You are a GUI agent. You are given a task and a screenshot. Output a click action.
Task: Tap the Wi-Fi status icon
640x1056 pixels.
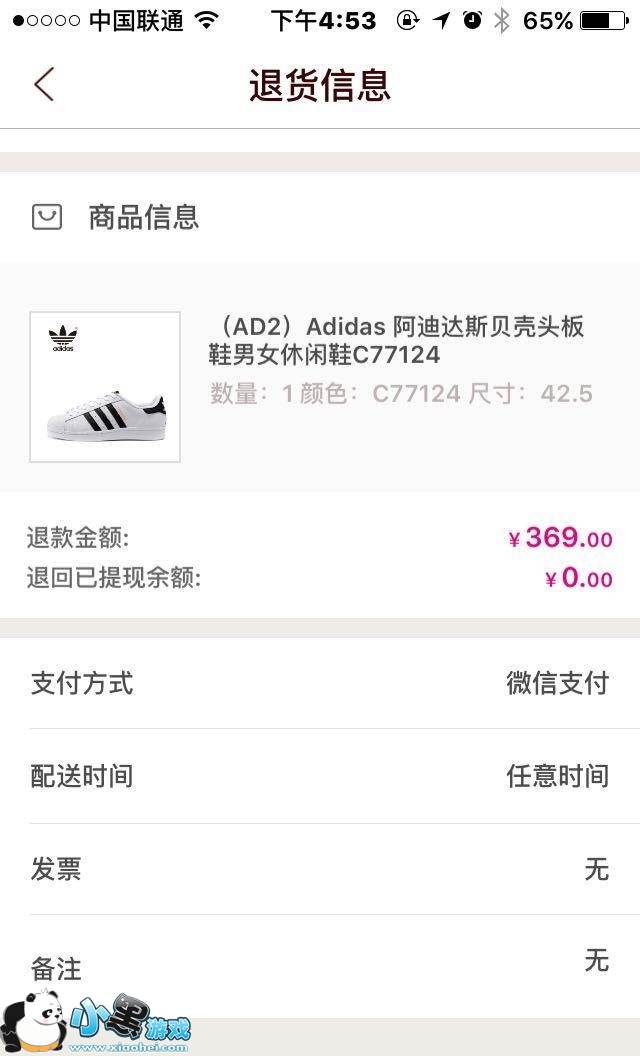coord(207,20)
